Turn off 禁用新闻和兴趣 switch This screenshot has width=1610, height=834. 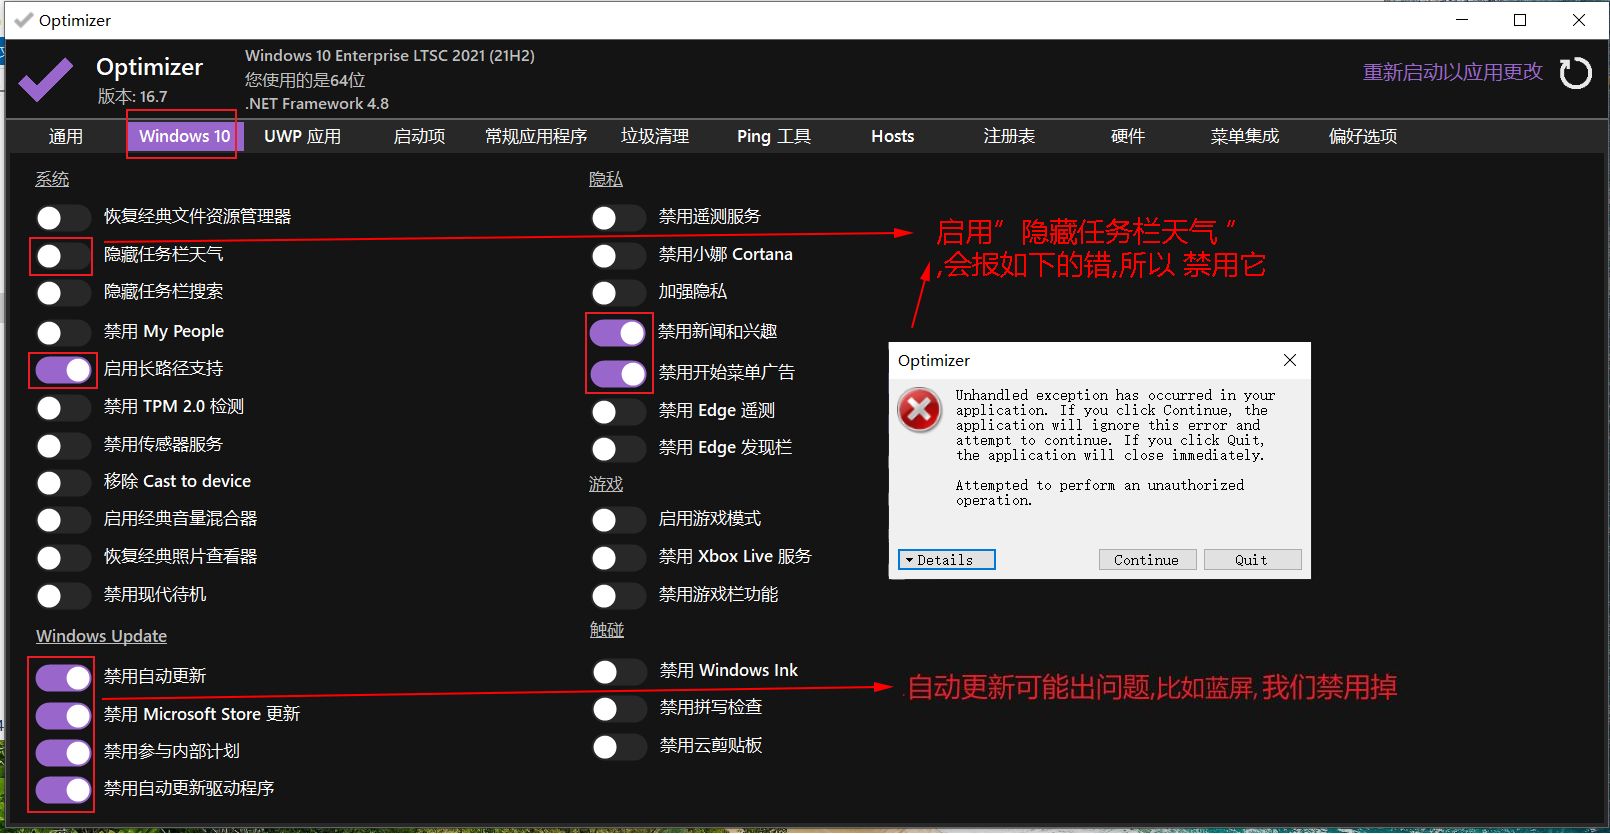click(x=617, y=333)
